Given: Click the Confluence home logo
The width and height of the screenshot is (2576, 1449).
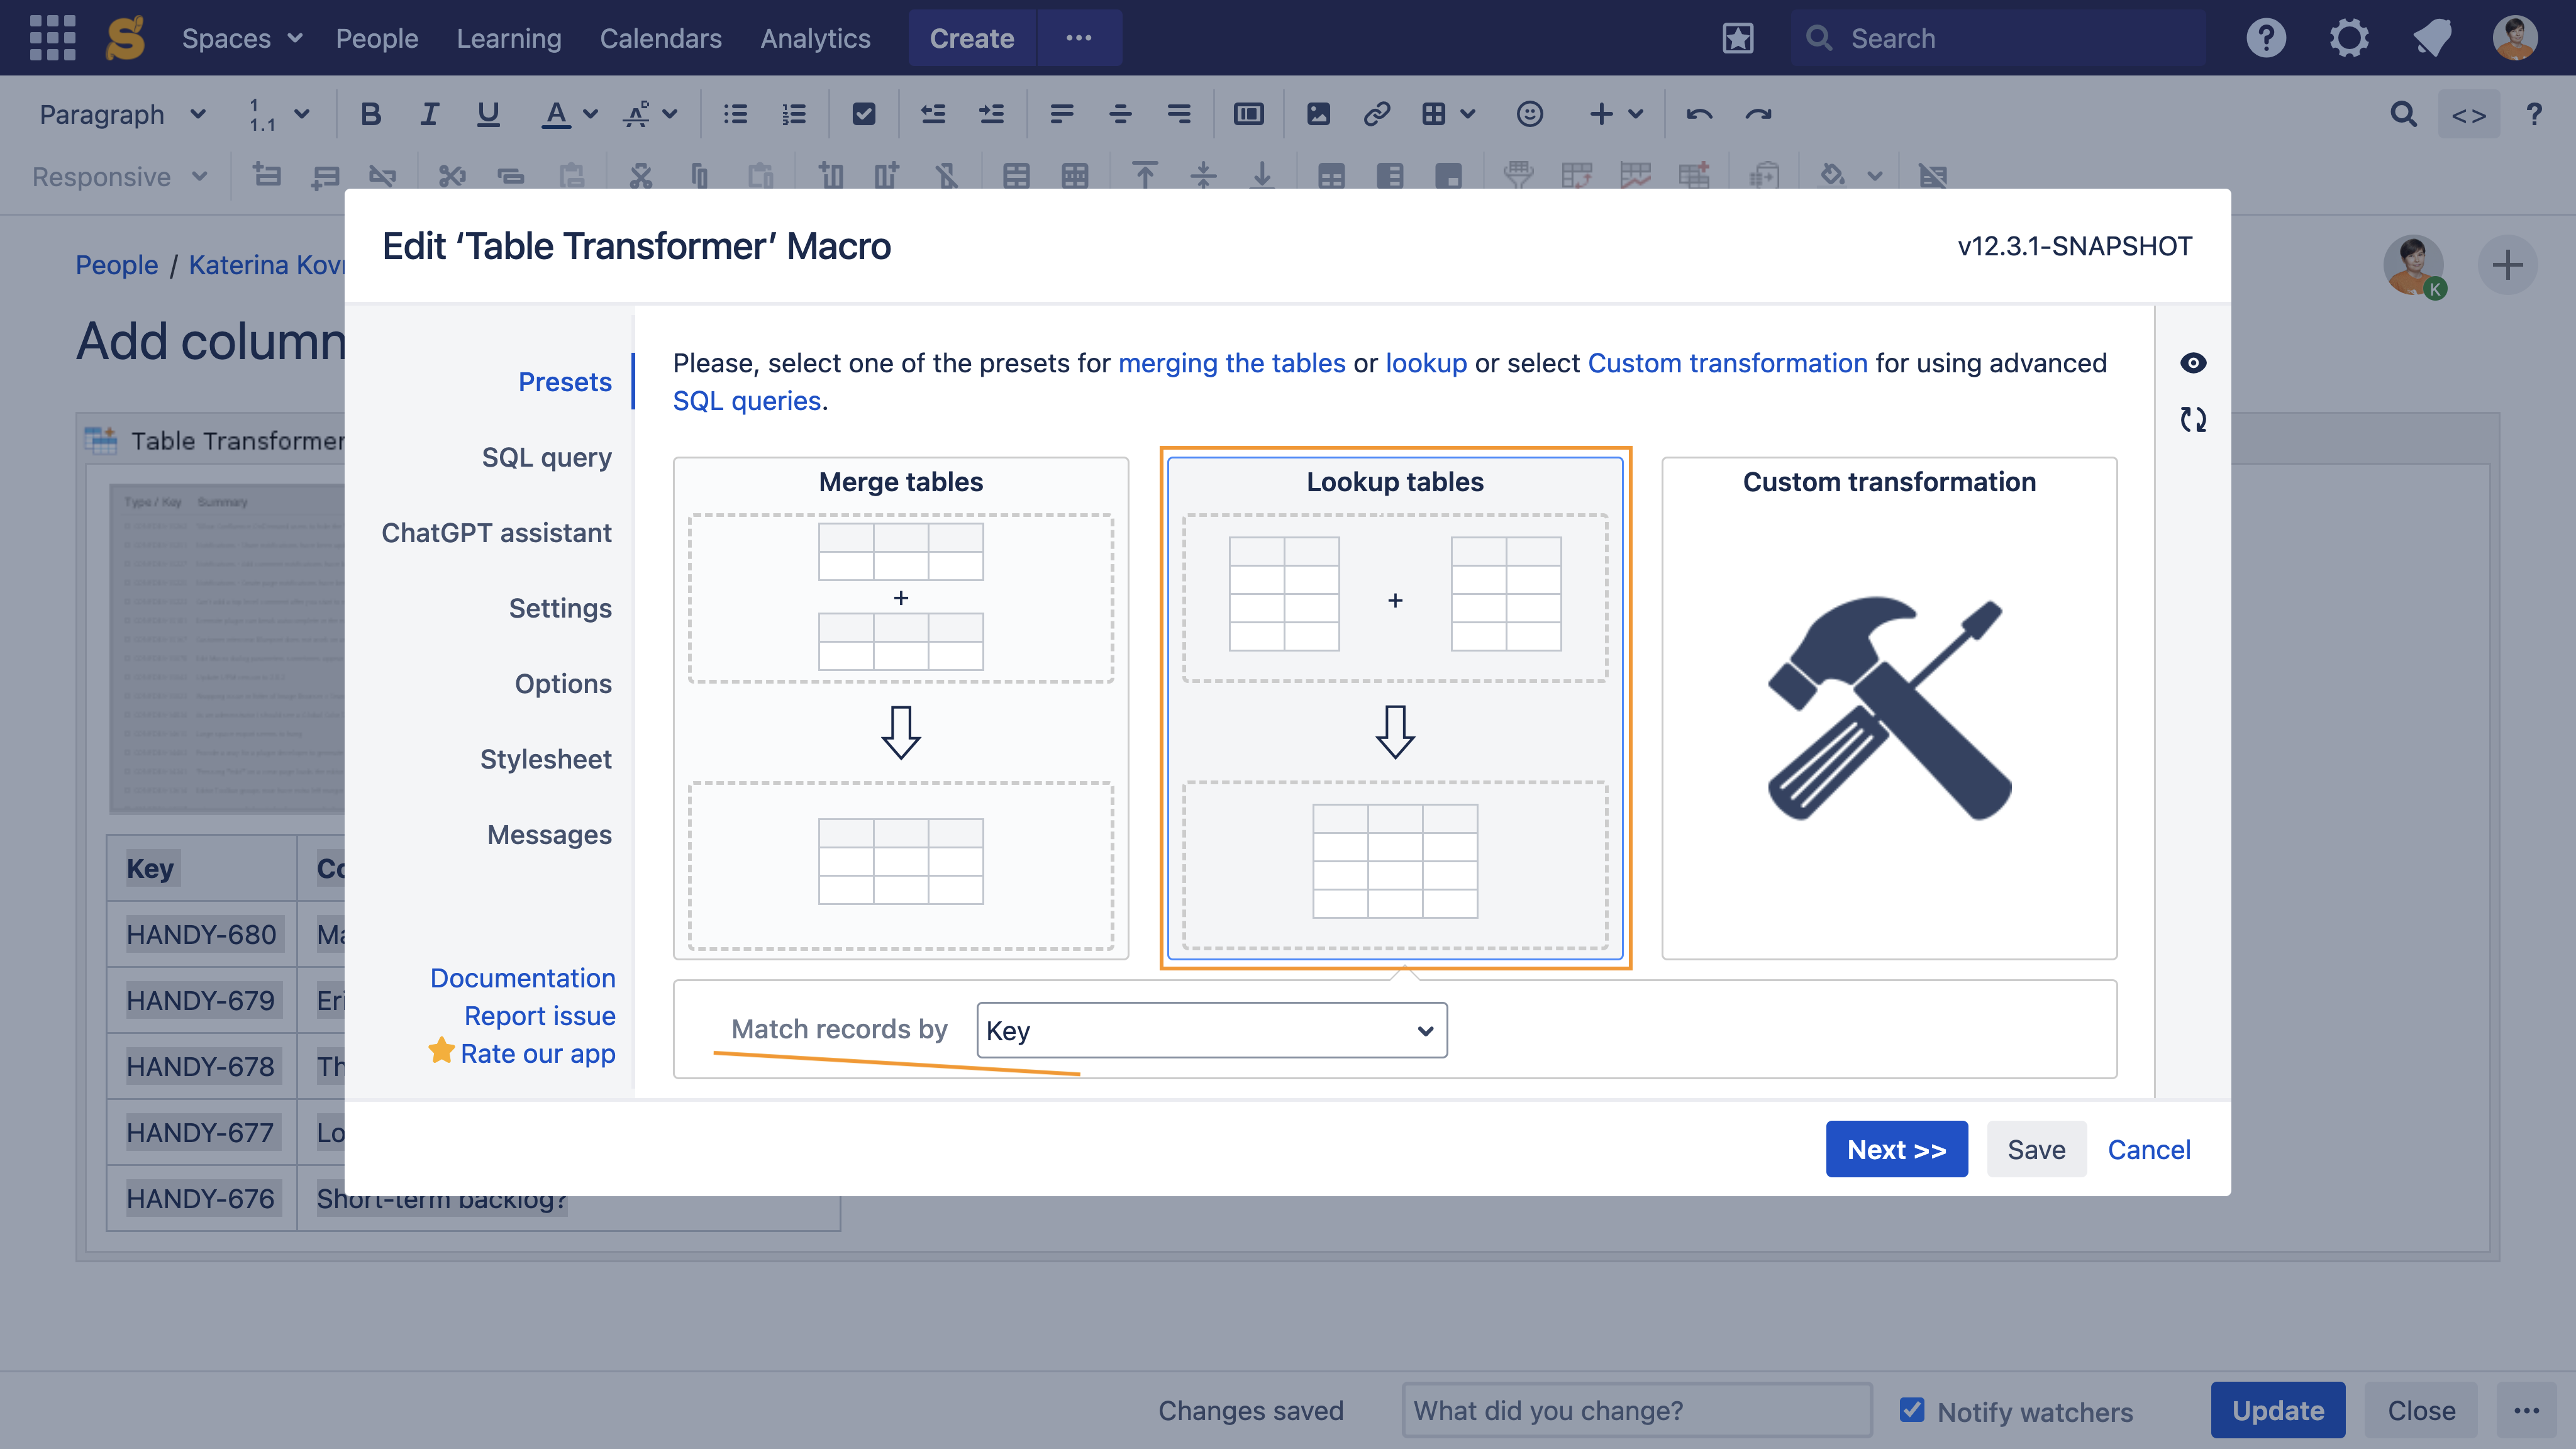Looking at the screenshot, I should pos(126,38).
